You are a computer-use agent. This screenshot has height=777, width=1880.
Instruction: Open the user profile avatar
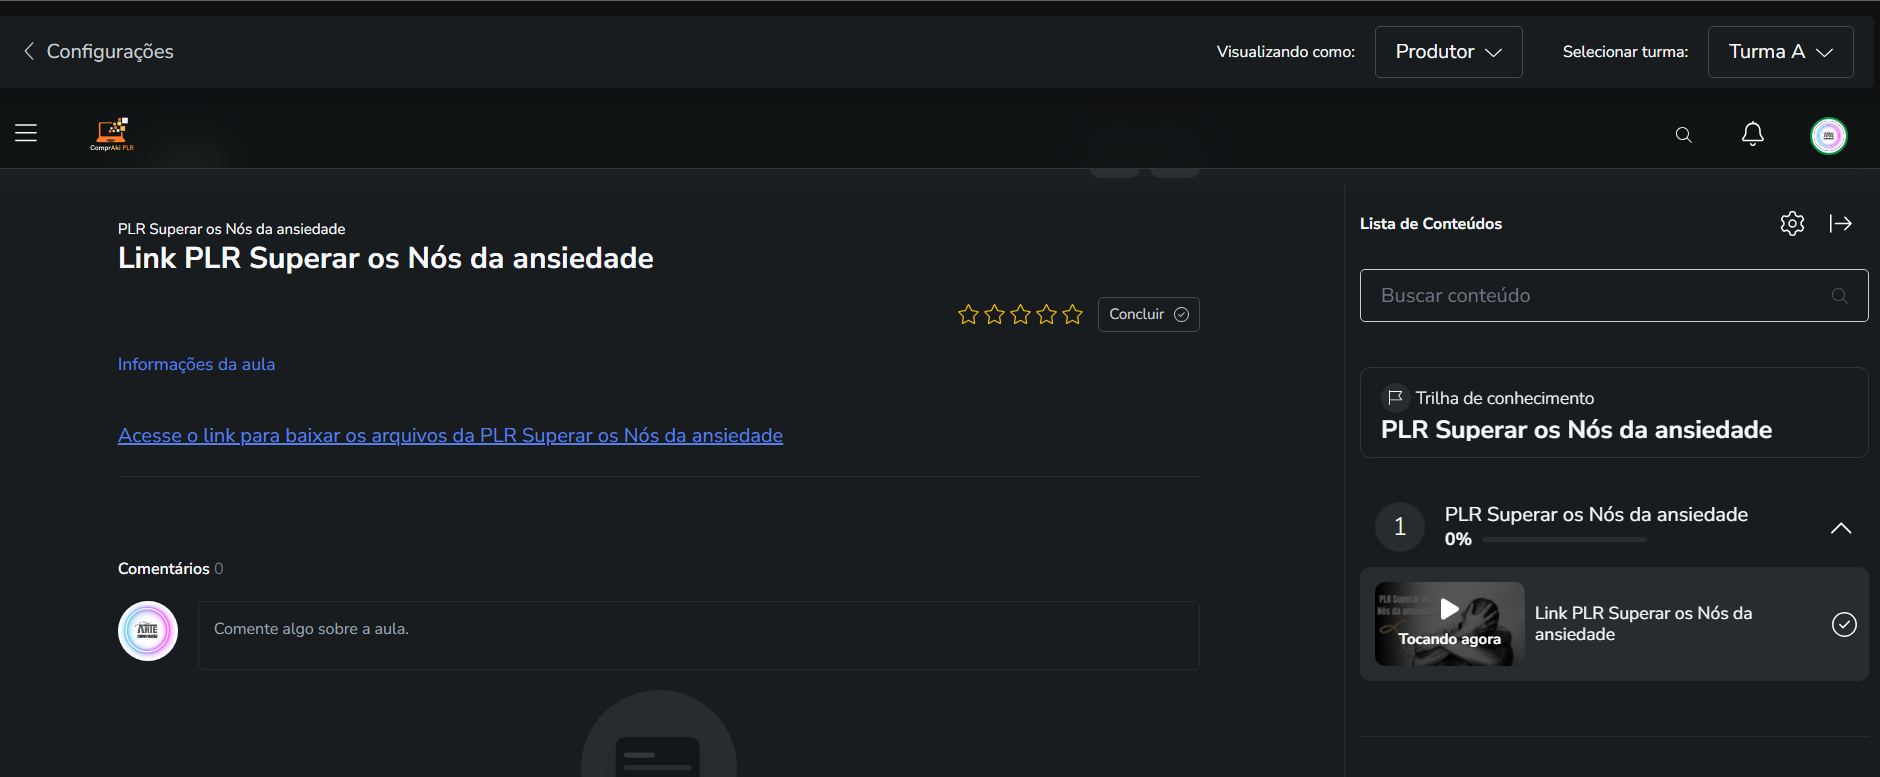tap(1828, 135)
